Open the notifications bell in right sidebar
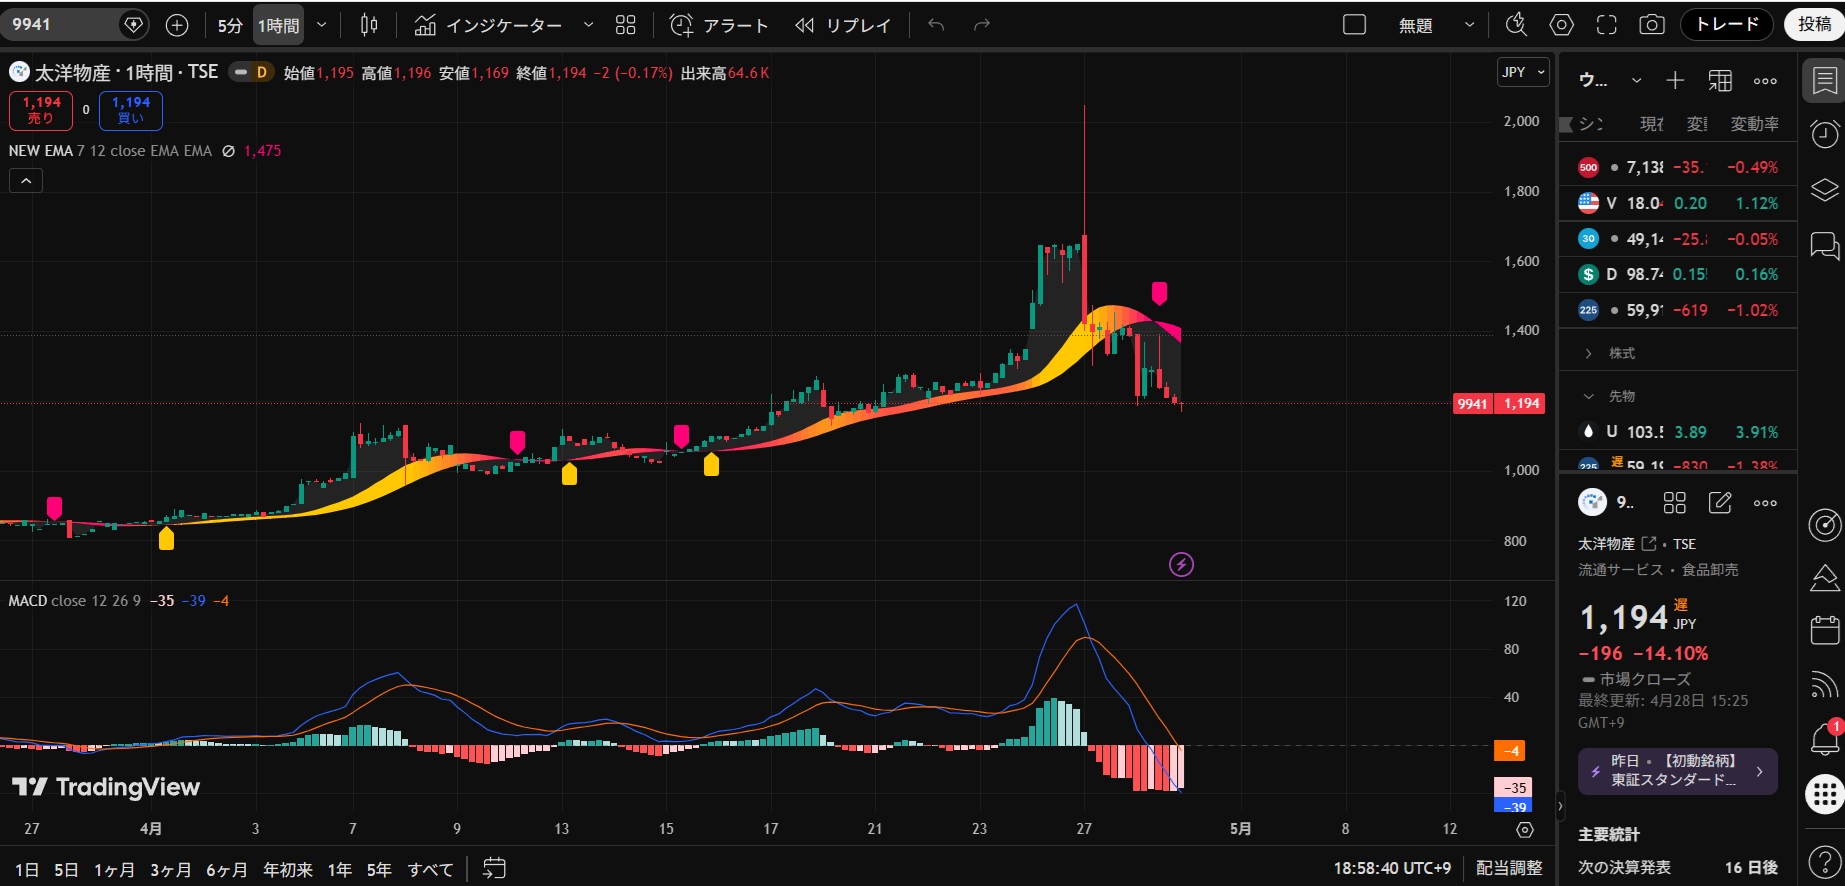The width and height of the screenshot is (1845, 886). (1824, 740)
